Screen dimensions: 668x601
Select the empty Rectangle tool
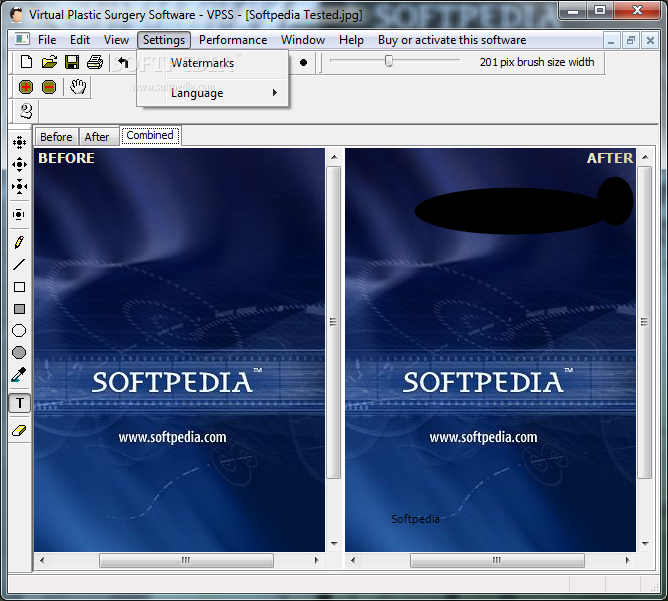coord(19,287)
